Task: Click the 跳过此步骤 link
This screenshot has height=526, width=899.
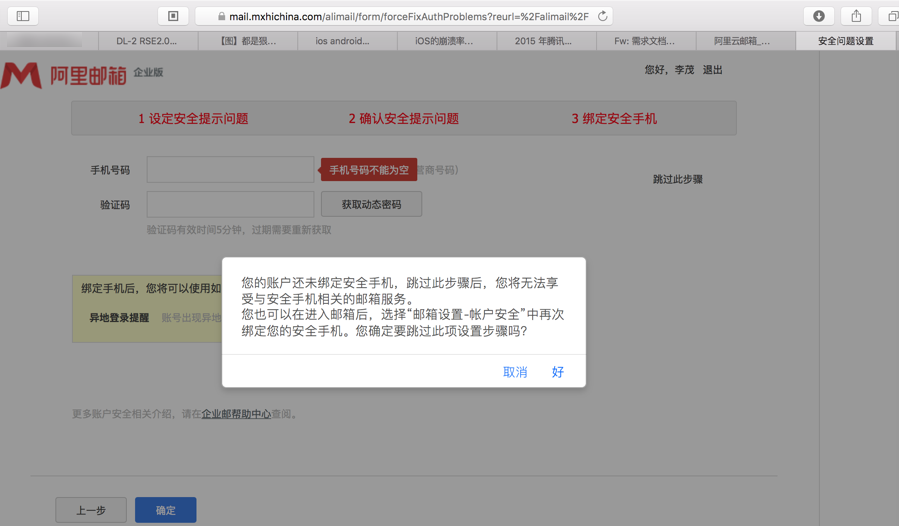Action: click(x=678, y=180)
